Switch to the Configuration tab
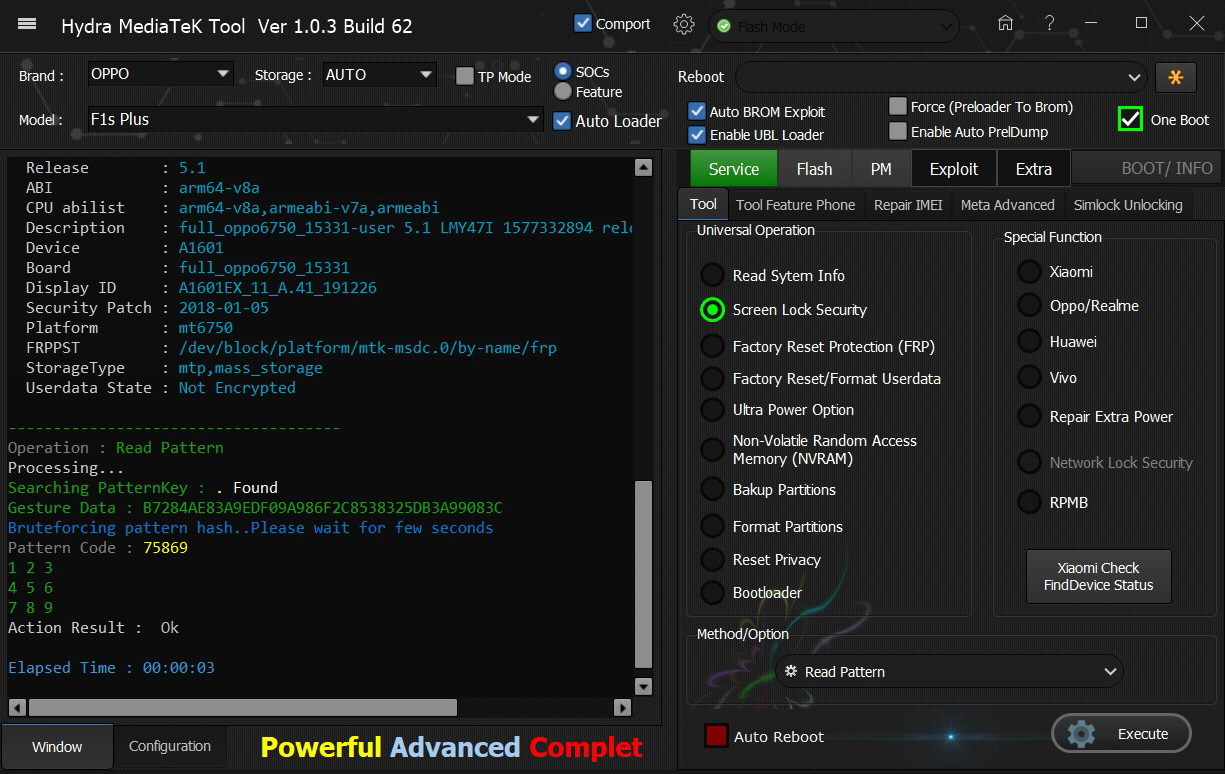The image size is (1225, 774). [x=170, y=746]
